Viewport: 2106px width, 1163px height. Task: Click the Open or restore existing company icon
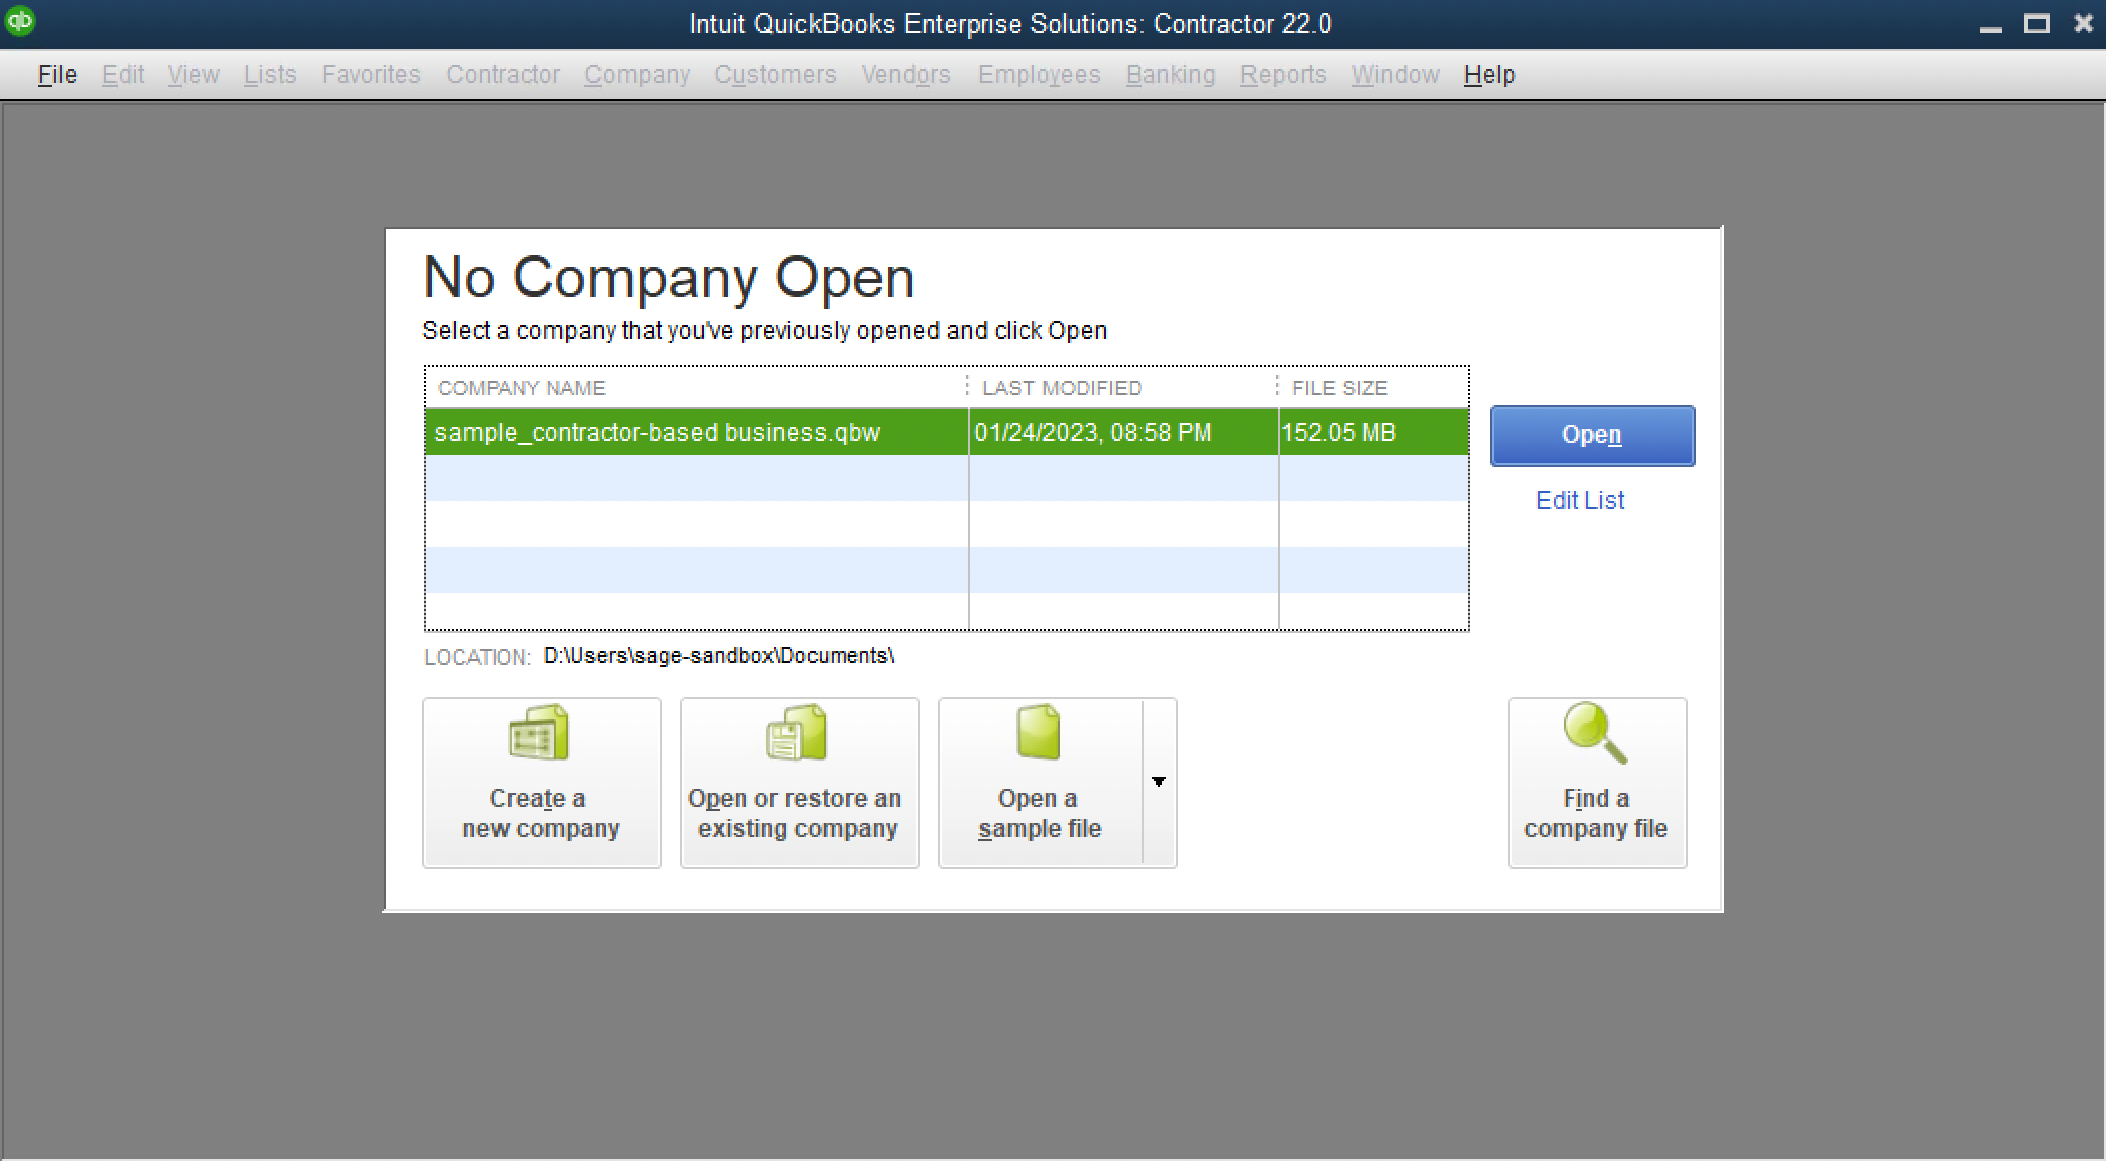797,733
